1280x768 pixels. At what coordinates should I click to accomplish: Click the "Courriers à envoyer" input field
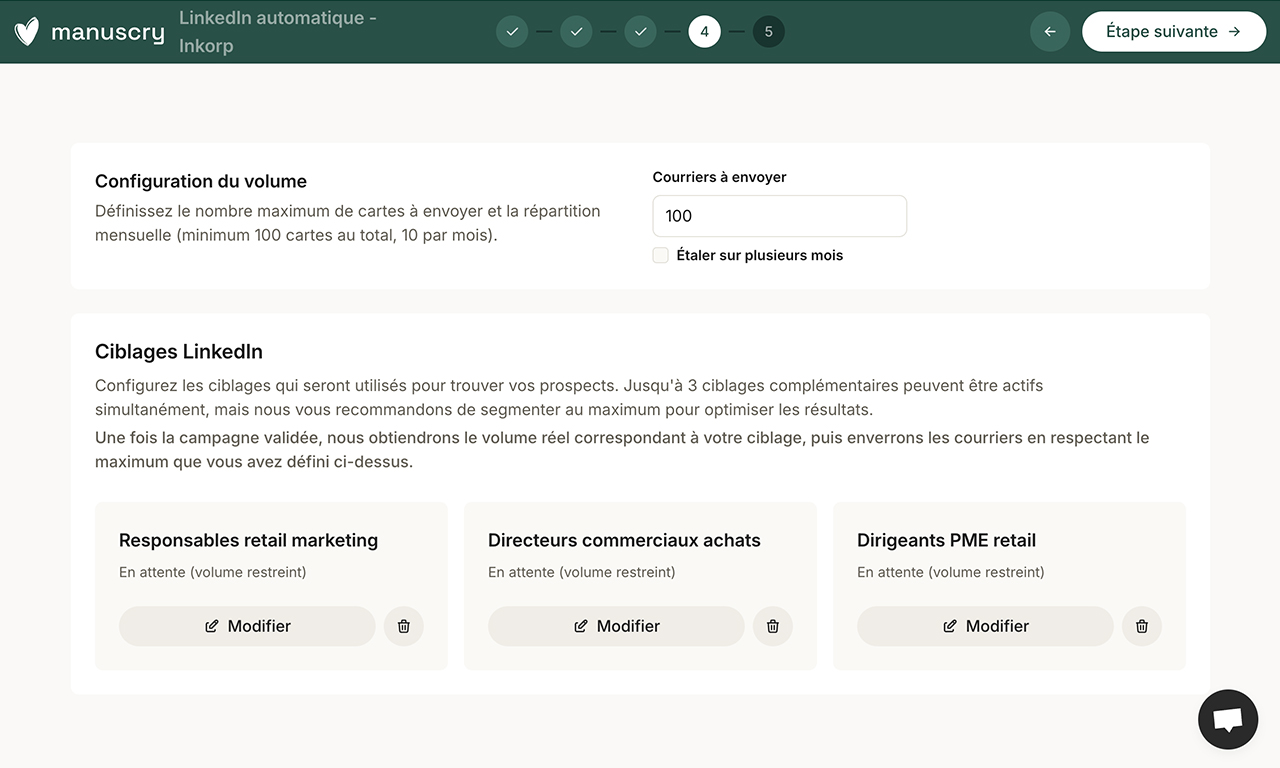780,216
